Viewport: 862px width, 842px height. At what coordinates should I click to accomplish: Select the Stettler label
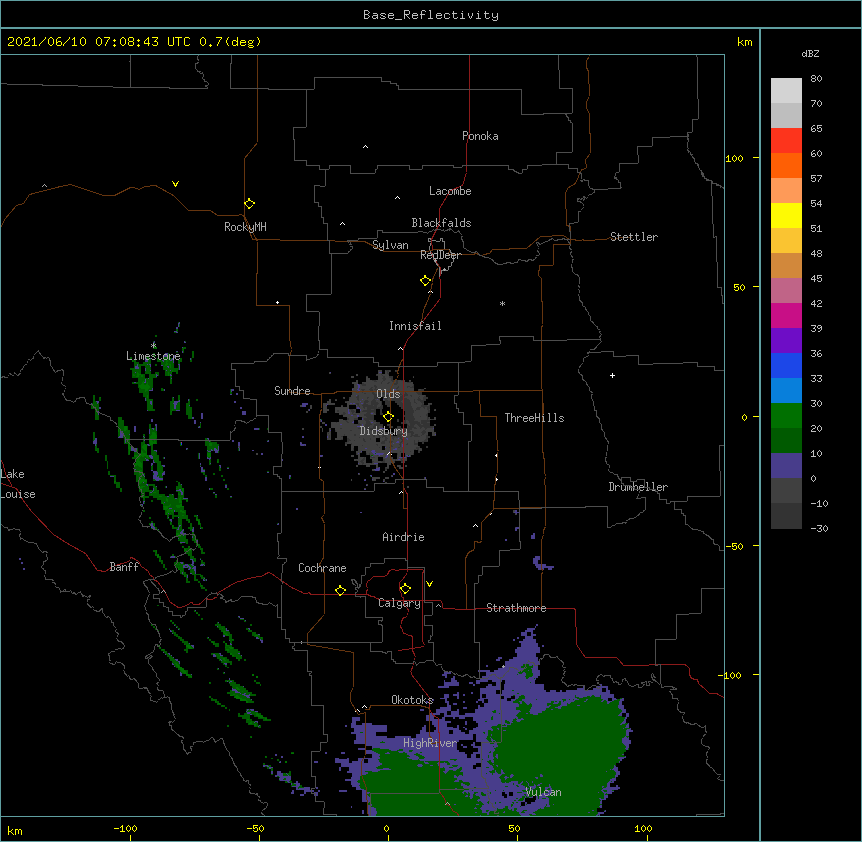(634, 237)
